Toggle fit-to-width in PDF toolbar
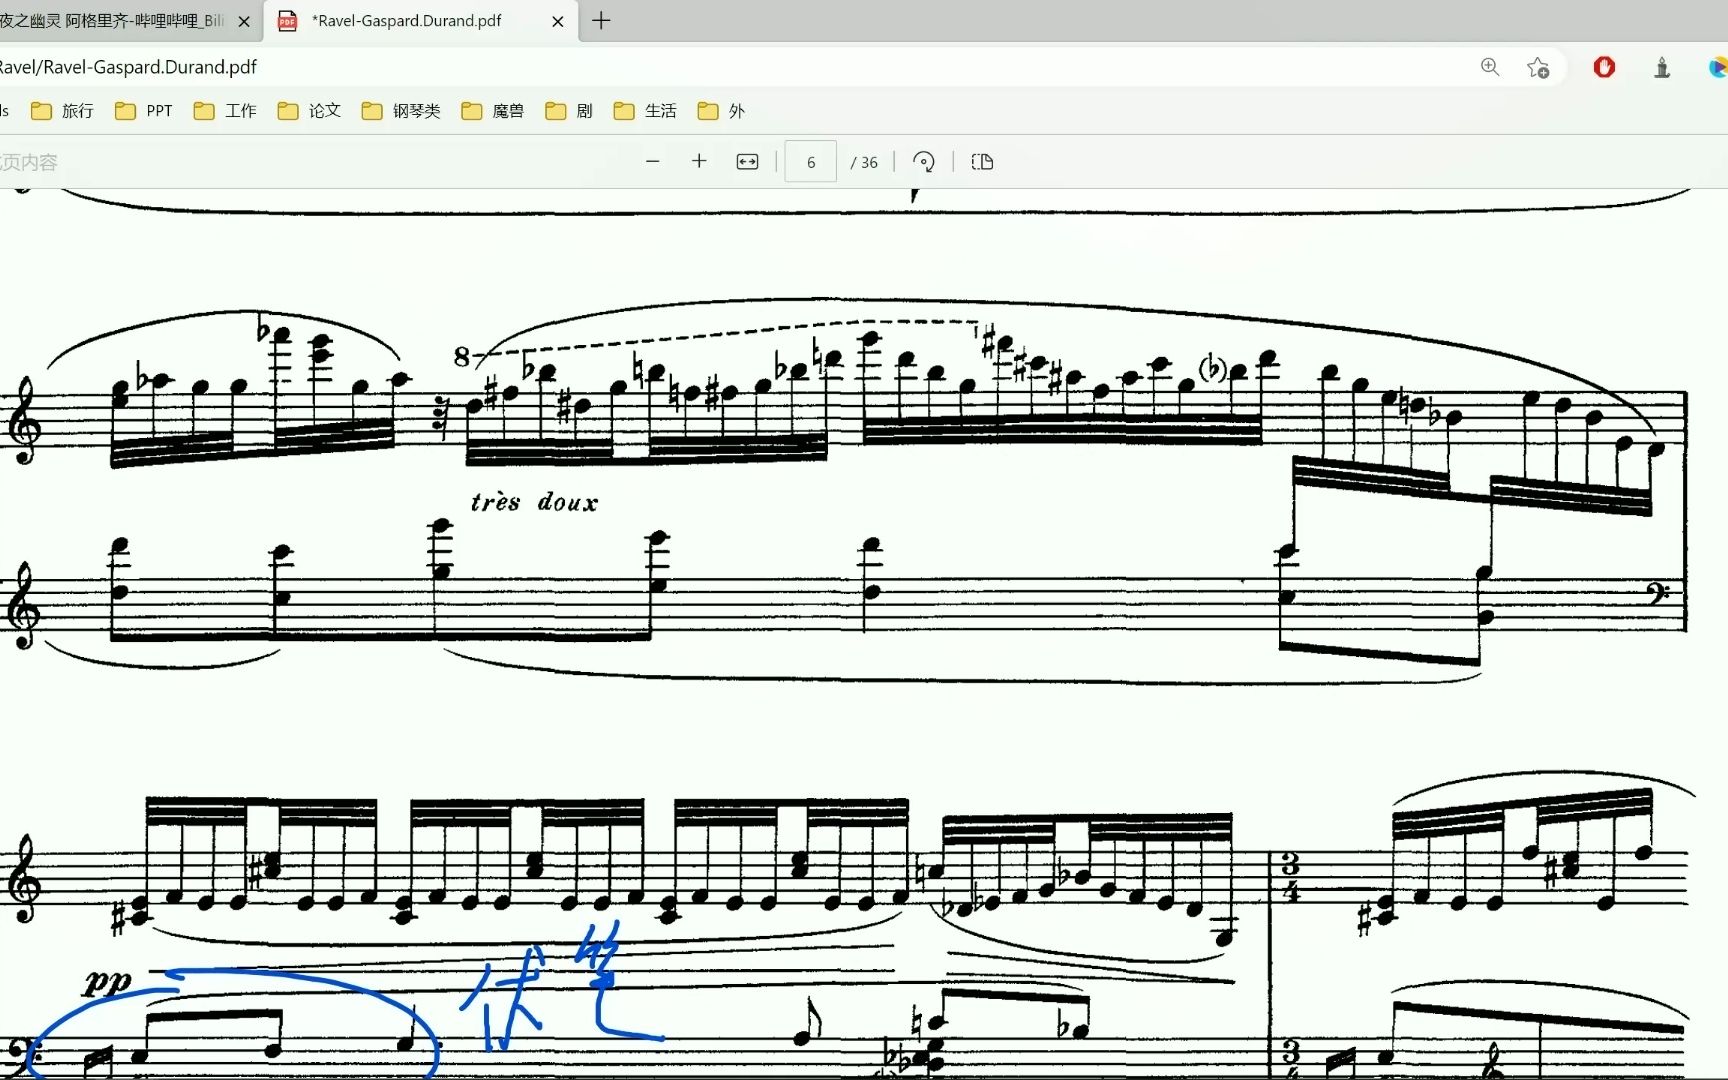 tap(747, 162)
